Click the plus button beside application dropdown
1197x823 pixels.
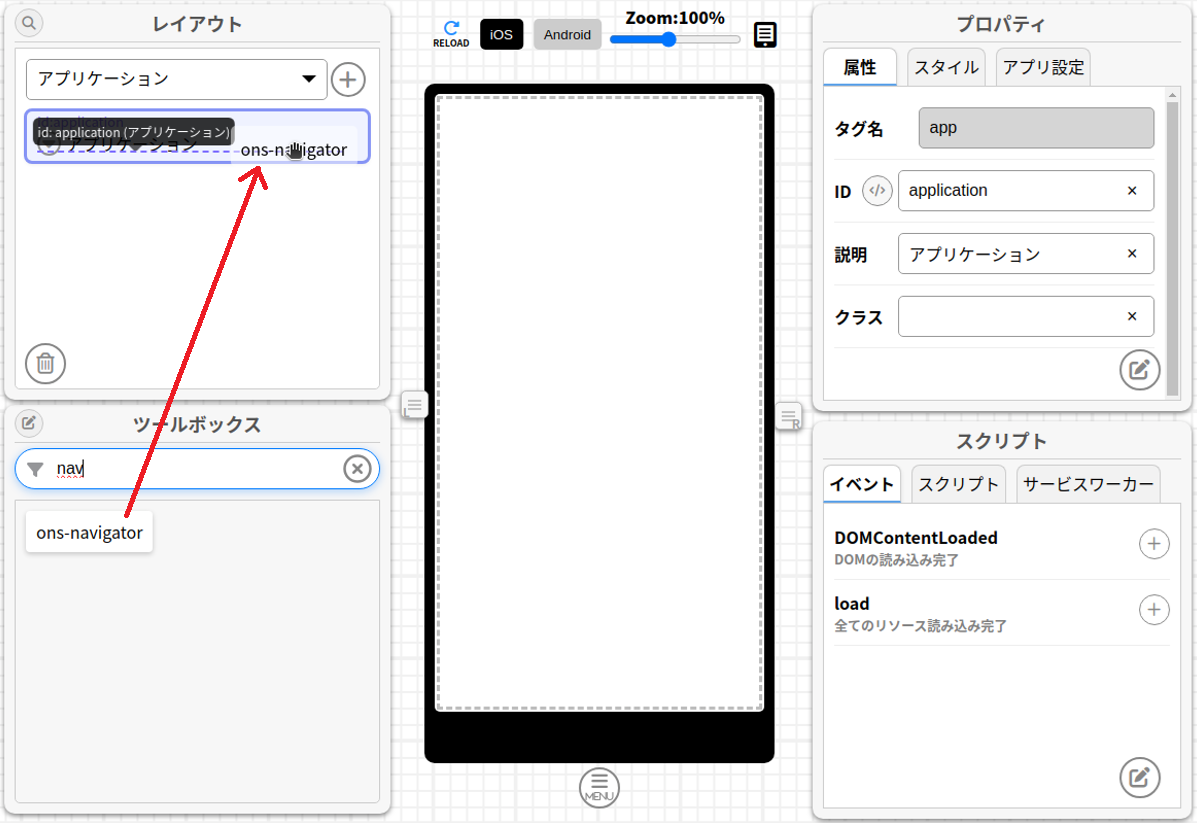click(x=348, y=79)
